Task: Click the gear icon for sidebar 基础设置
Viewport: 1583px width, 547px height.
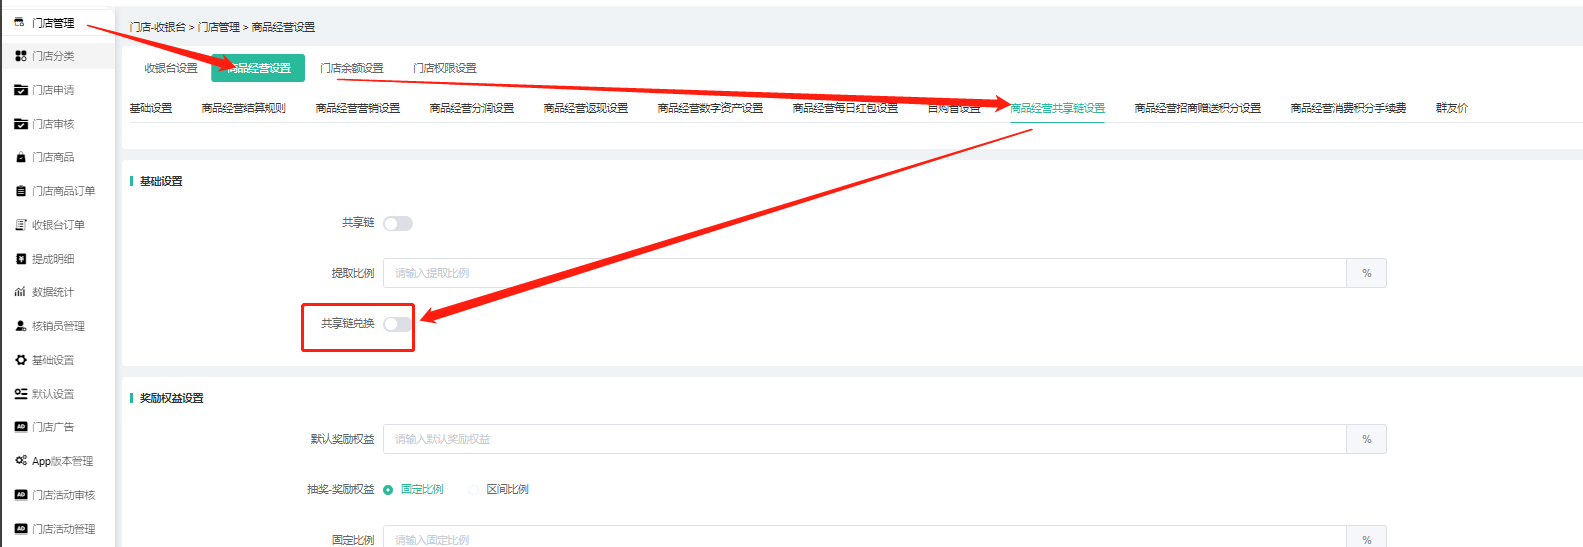Action: (21, 360)
